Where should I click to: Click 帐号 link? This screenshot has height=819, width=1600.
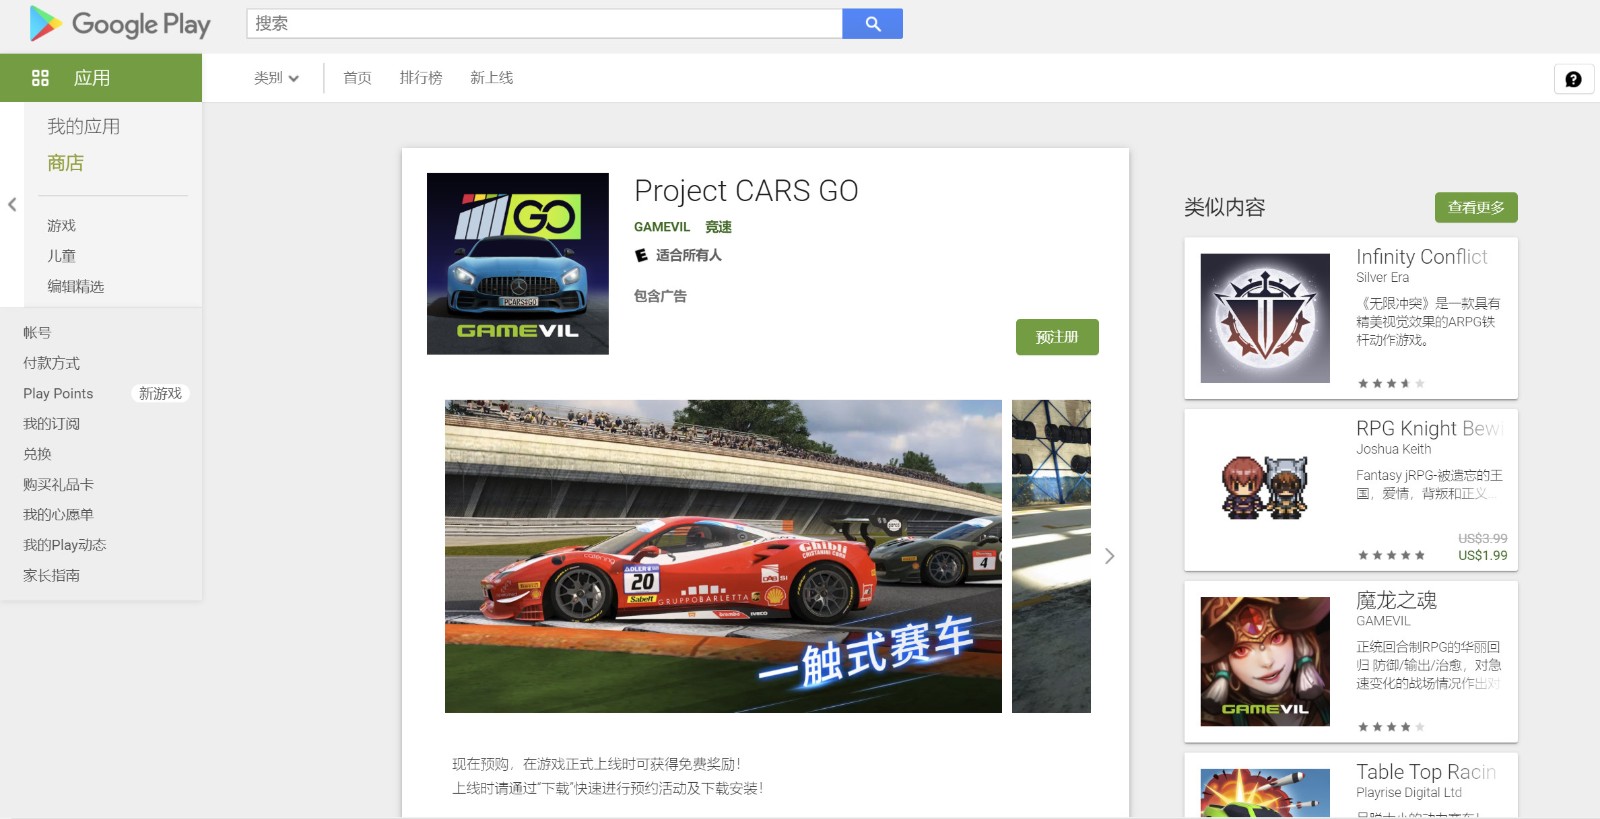[x=37, y=333]
